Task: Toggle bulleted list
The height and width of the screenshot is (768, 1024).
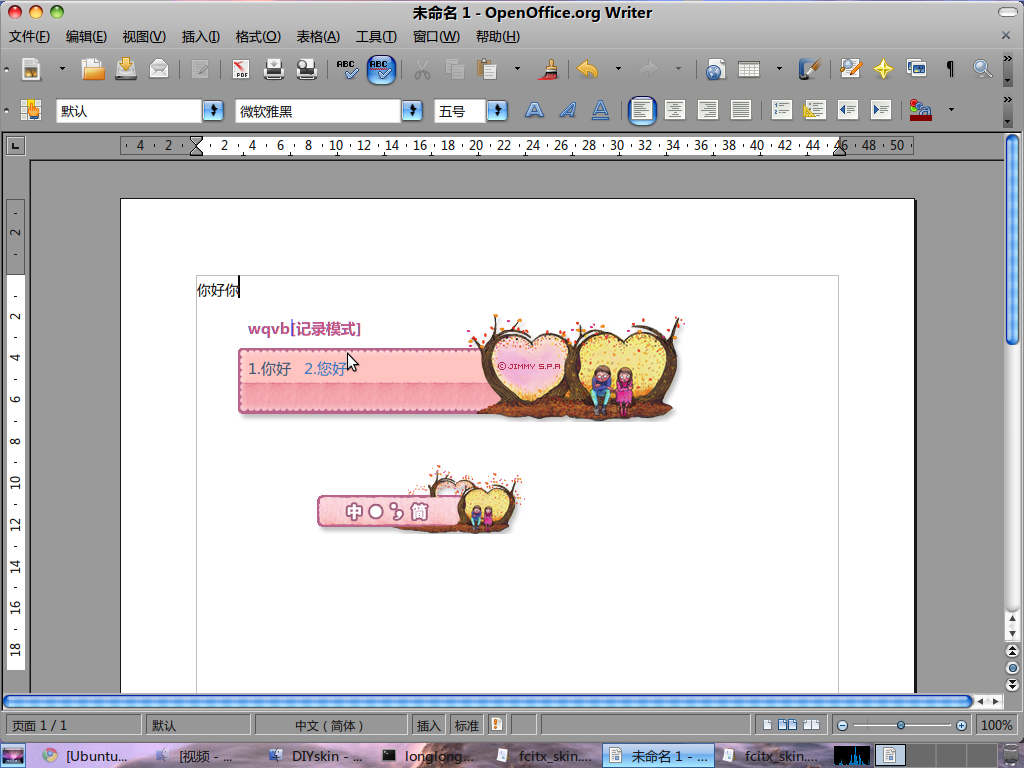Action: pos(814,110)
